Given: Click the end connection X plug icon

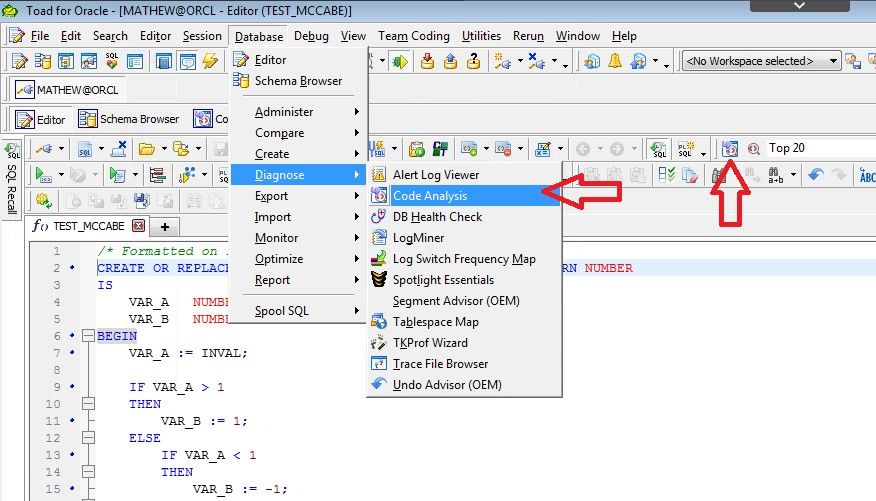Looking at the screenshot, I should (x=536, y=61).
